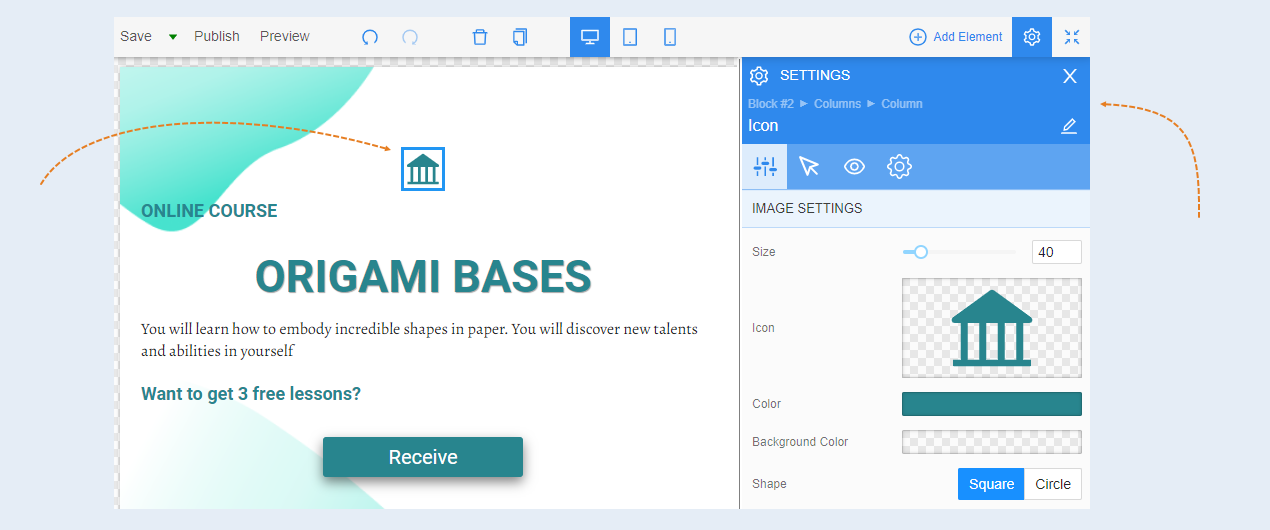This screenshot has width=1270, height=530.
Task: Click Save in the top toolbar
Action: (x=136, y=37)
